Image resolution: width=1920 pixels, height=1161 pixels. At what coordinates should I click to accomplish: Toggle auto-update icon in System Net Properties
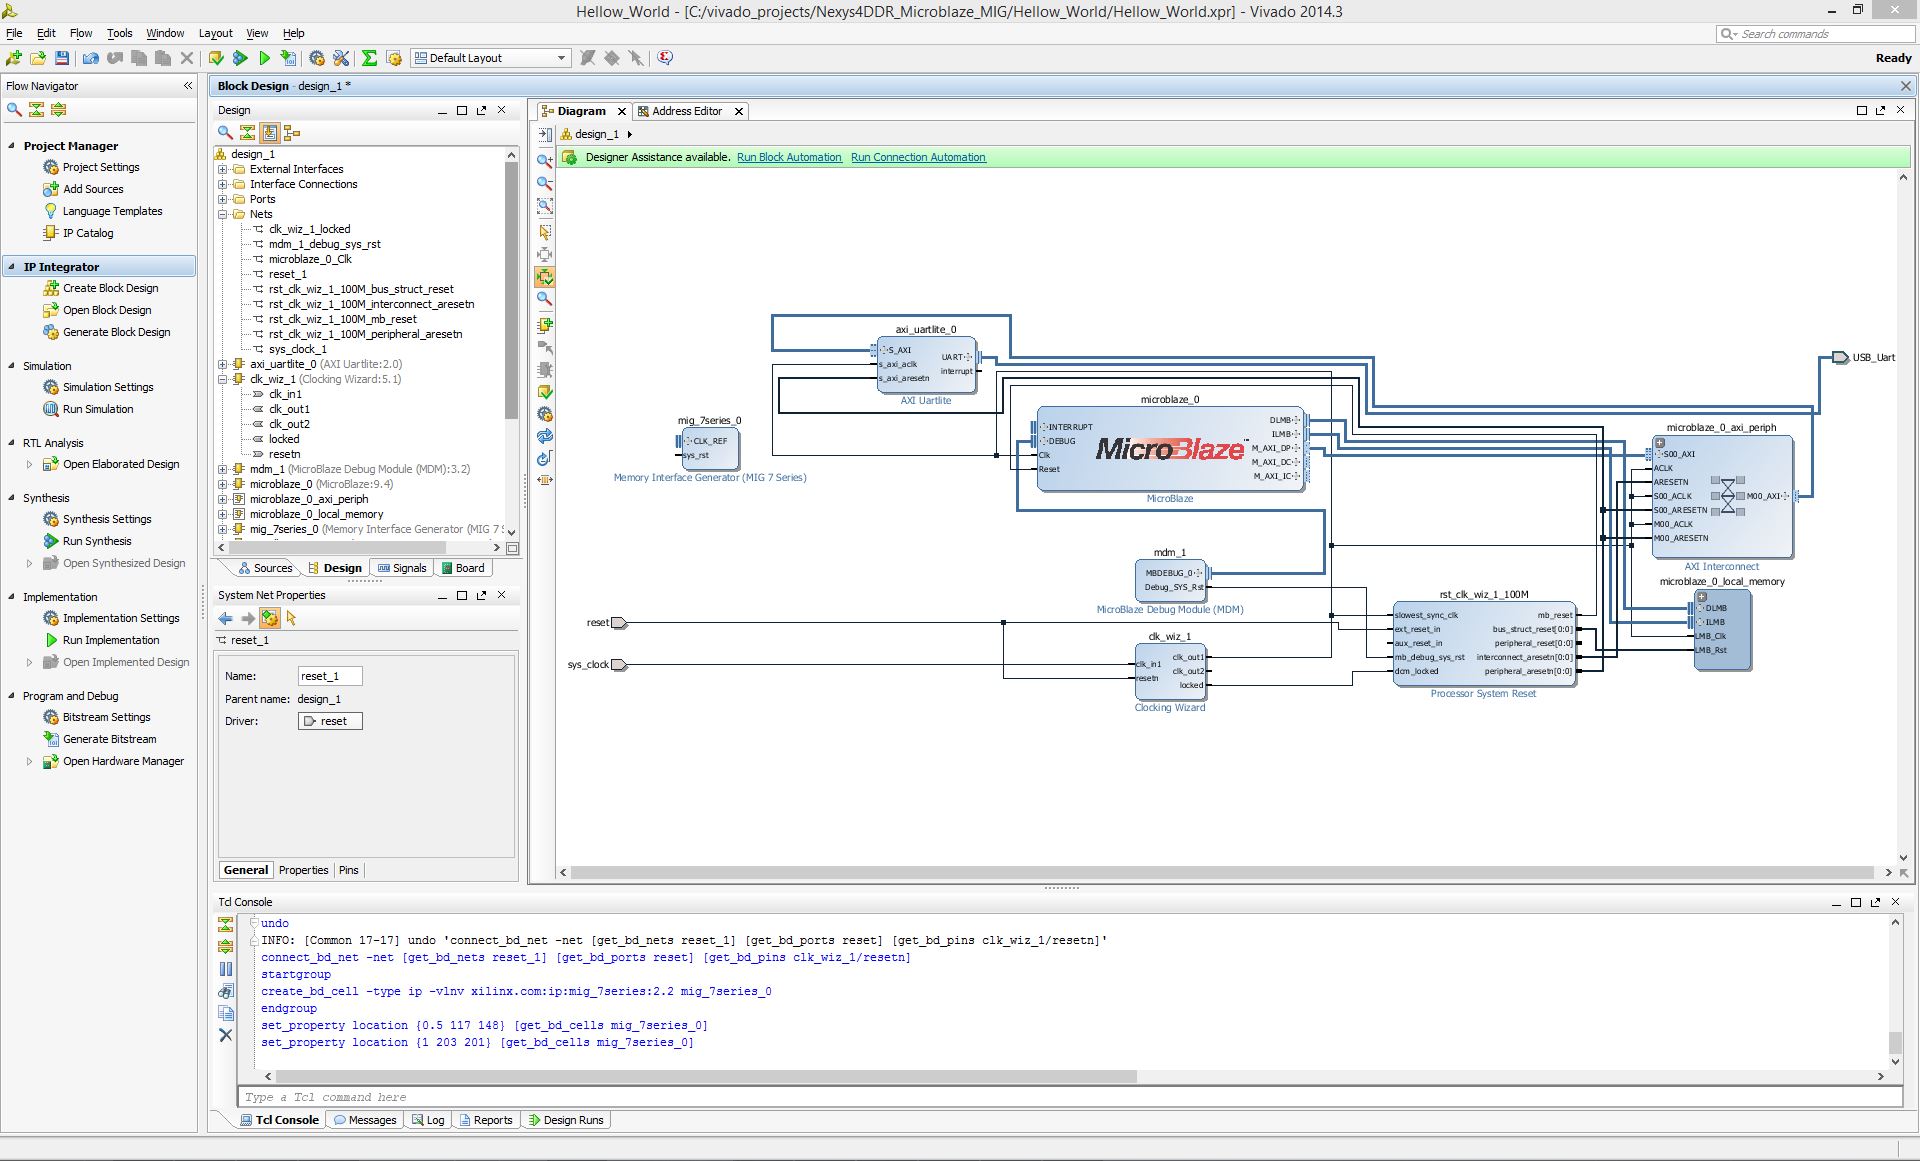tap(269, 618)
